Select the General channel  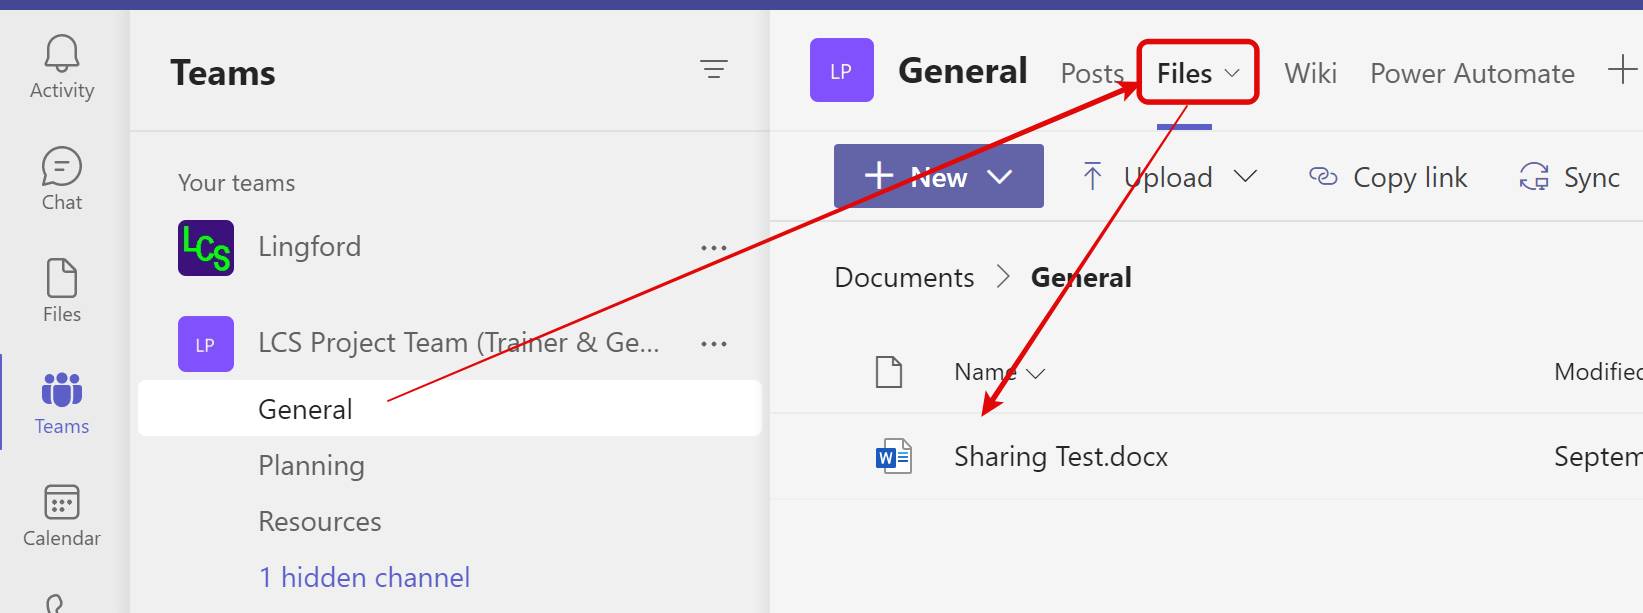coord(450,408)
